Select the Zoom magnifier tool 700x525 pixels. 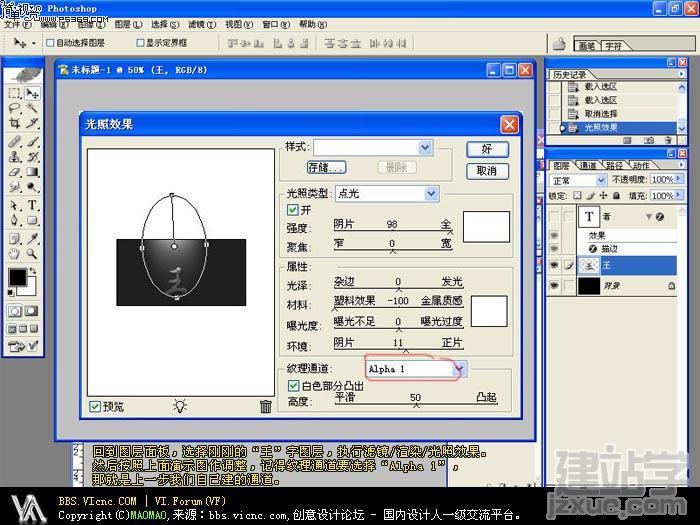click(x=32, y=254)
